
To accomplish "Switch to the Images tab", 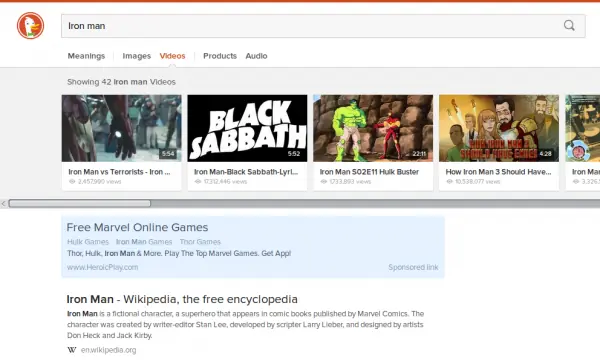I will 137,56.
